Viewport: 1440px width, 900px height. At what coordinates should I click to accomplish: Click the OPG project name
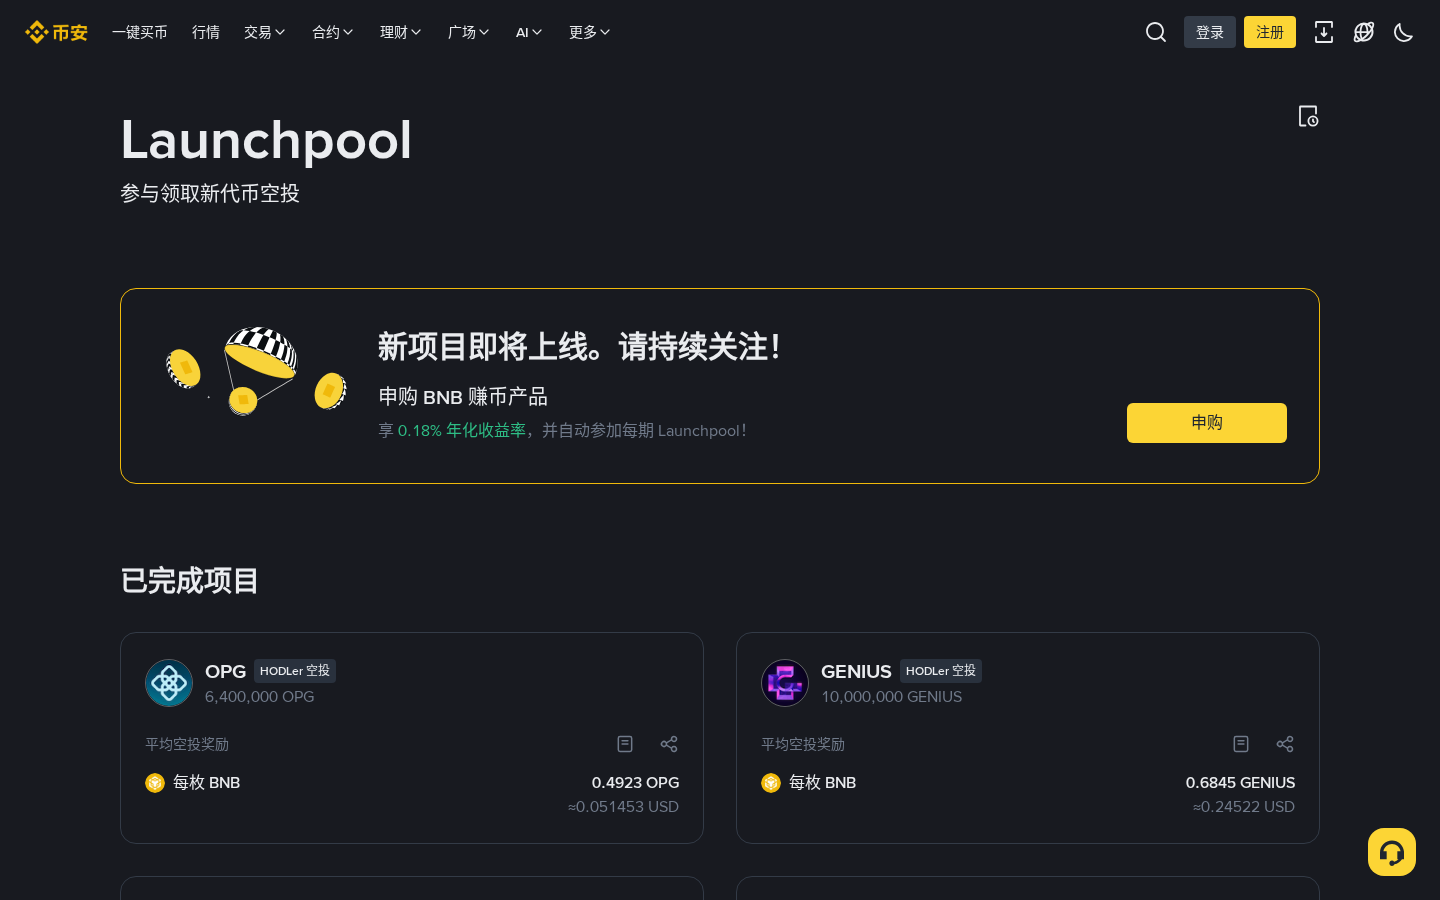click(225, 671)
